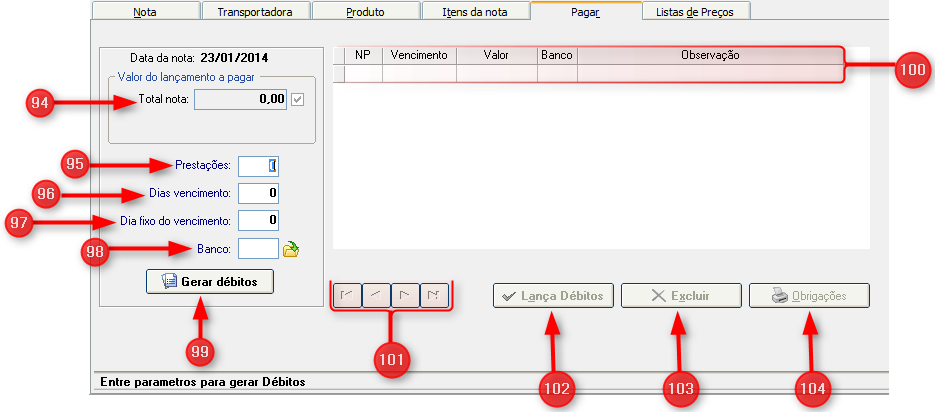This screenshot has width=935, height=412.
Task: Switch to Listas de Preços tab
Action: [x=696, y=11]
